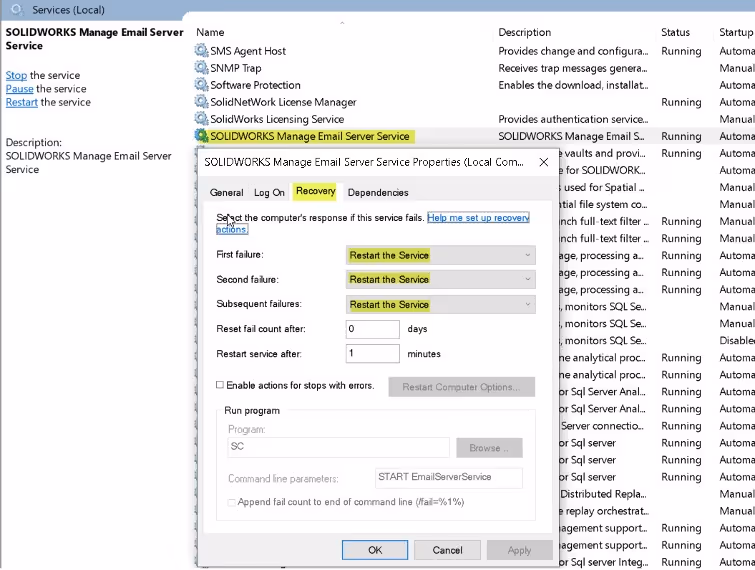Open the First failure dropdown

[441, 255]
